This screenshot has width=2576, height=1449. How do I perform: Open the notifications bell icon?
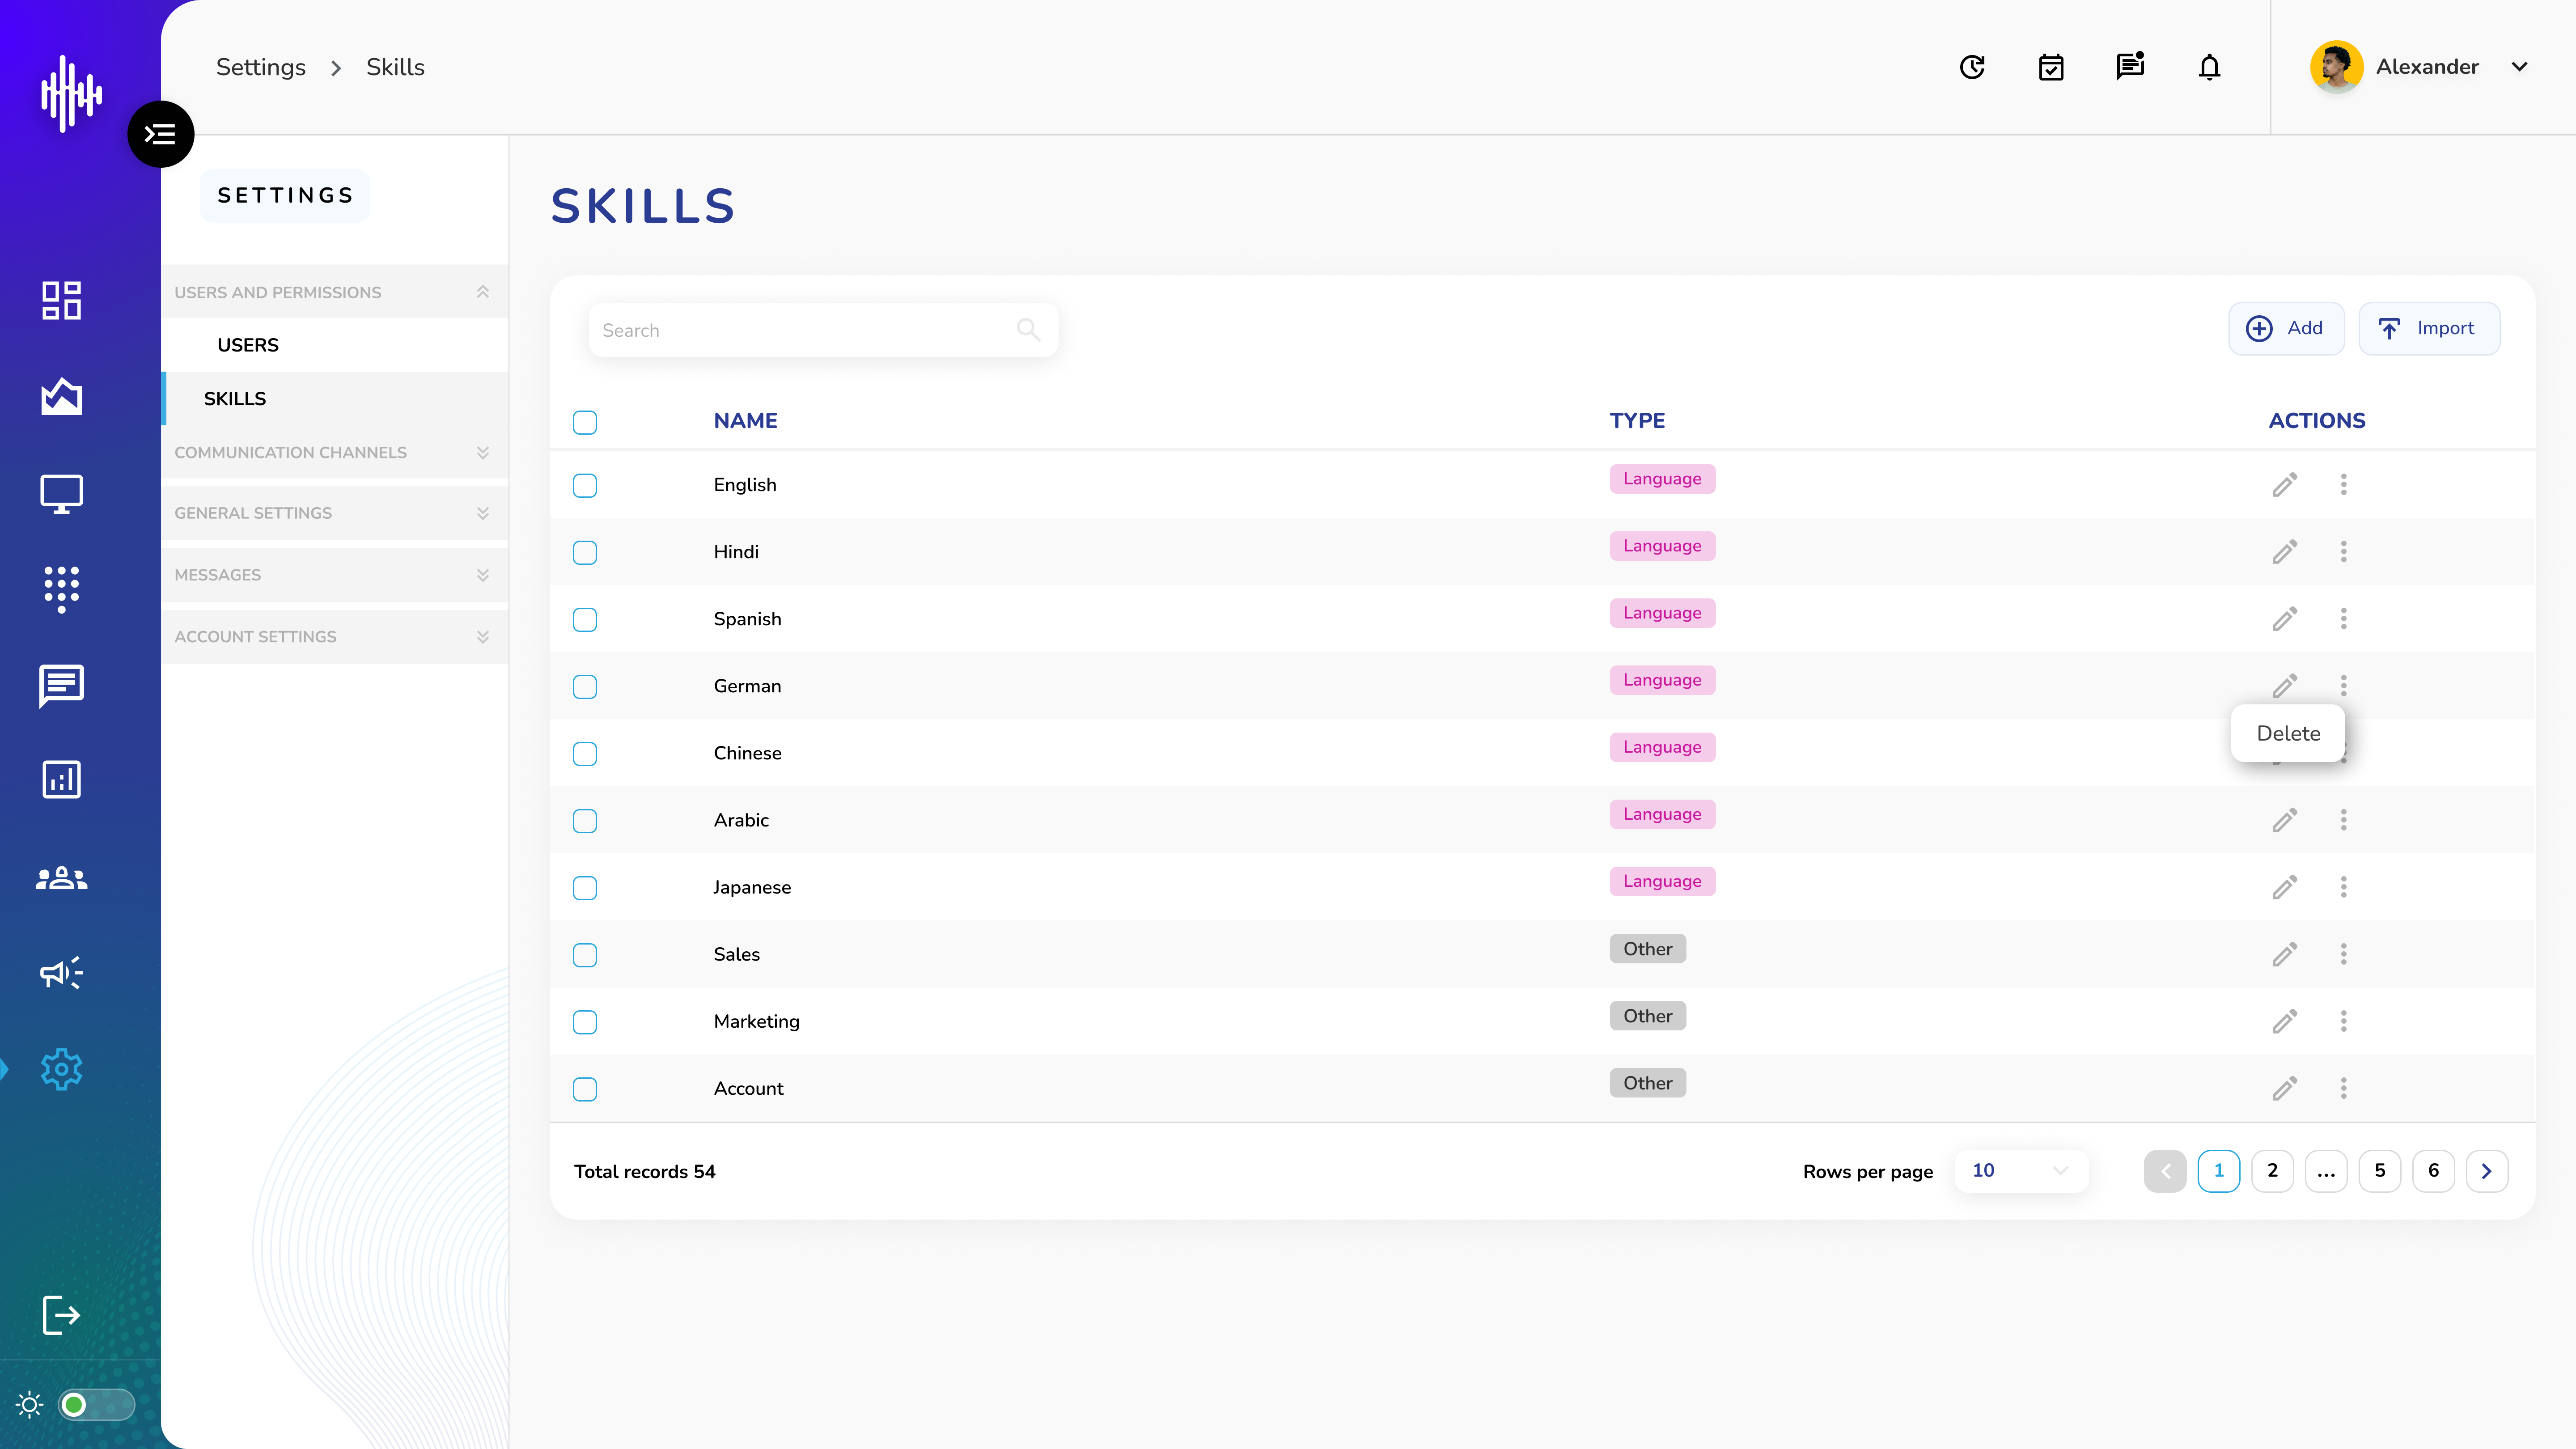(x=2209, y=67)
